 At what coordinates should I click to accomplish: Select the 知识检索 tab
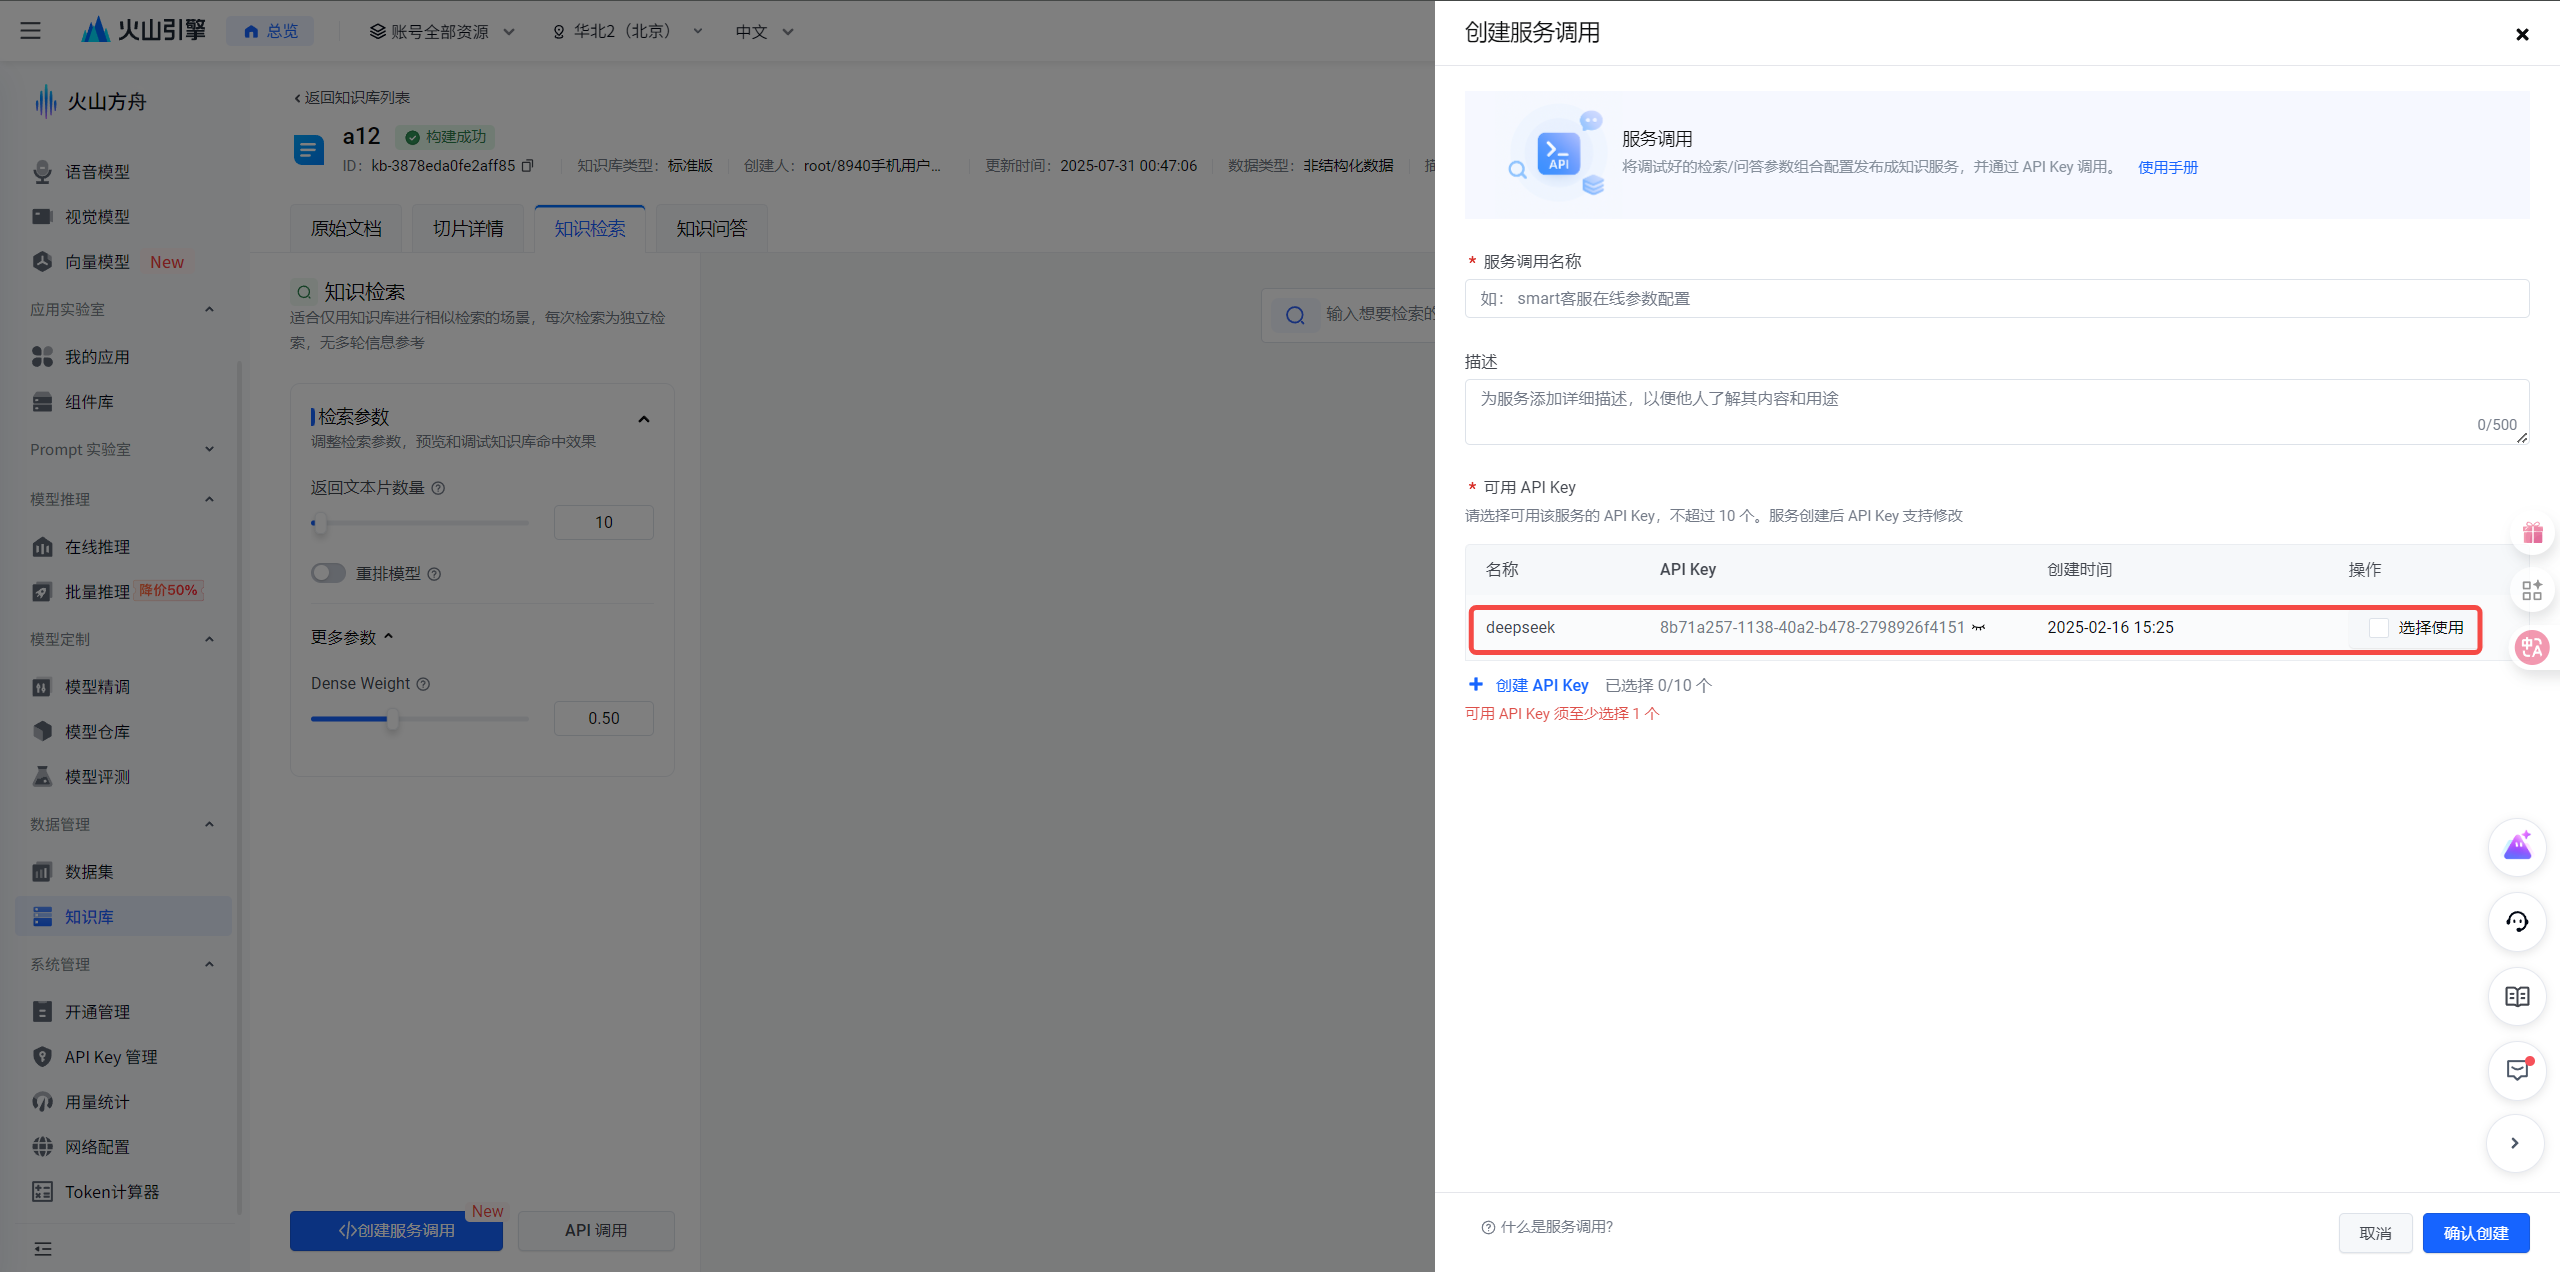coord(590,229)
